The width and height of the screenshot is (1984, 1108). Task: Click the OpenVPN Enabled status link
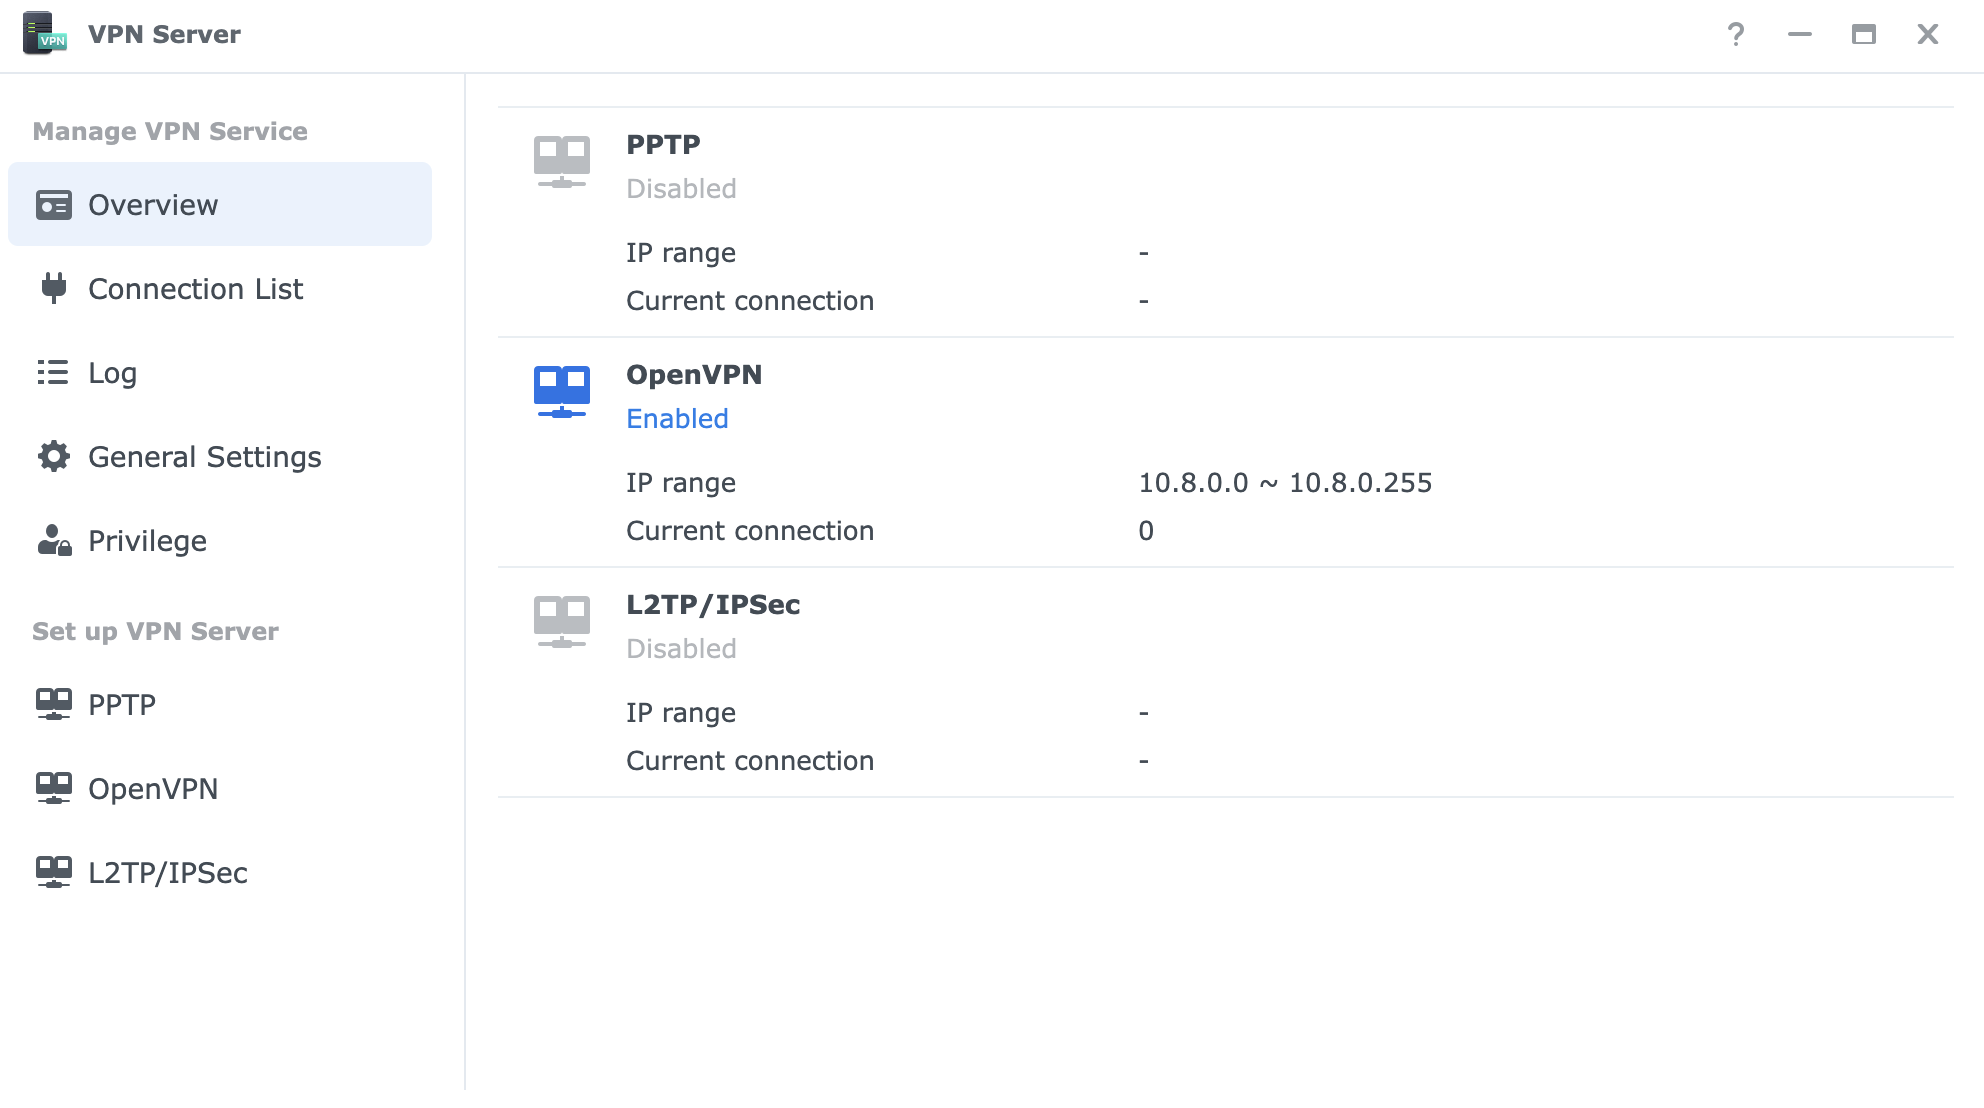coord(677,418)
